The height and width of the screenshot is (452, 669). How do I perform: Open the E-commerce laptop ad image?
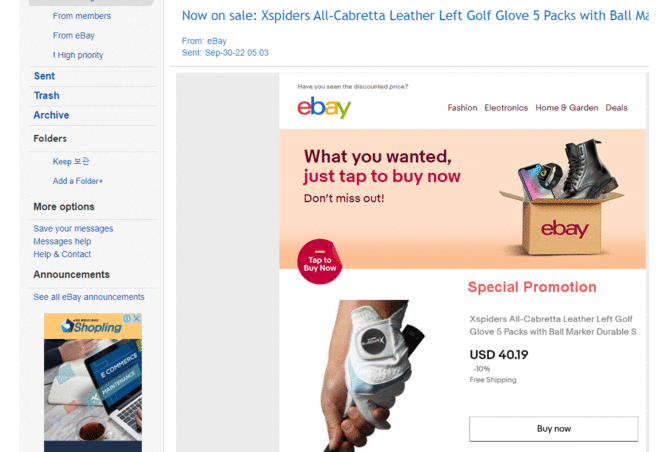(x=93, y=390)
